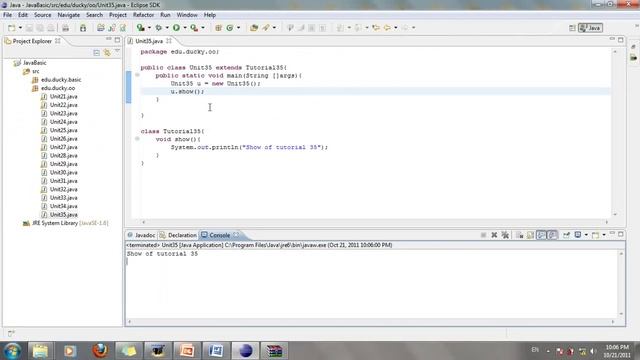Toggle Show Console on standard output
640x360 pixels.
pyautogui.click(x=541, y=235)
